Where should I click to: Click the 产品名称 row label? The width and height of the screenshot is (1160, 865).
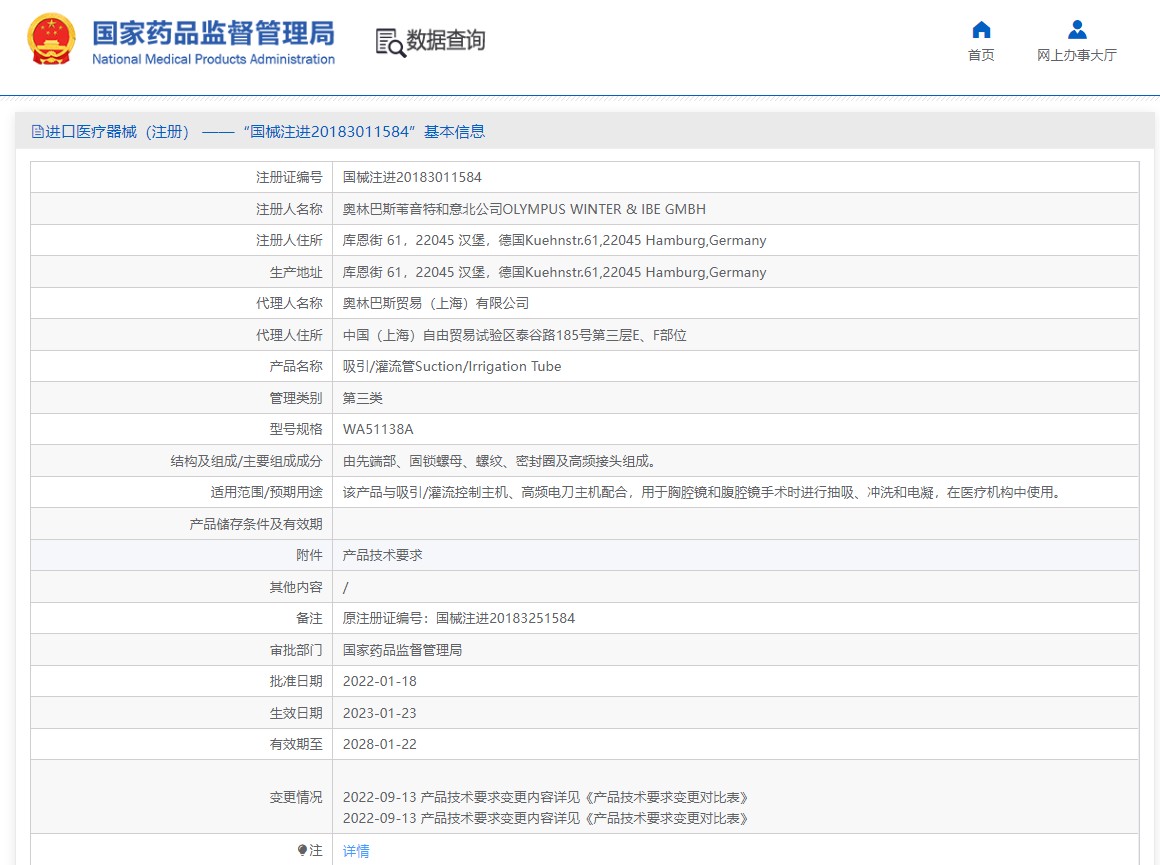pyautogui.click(x=296, y=366)
